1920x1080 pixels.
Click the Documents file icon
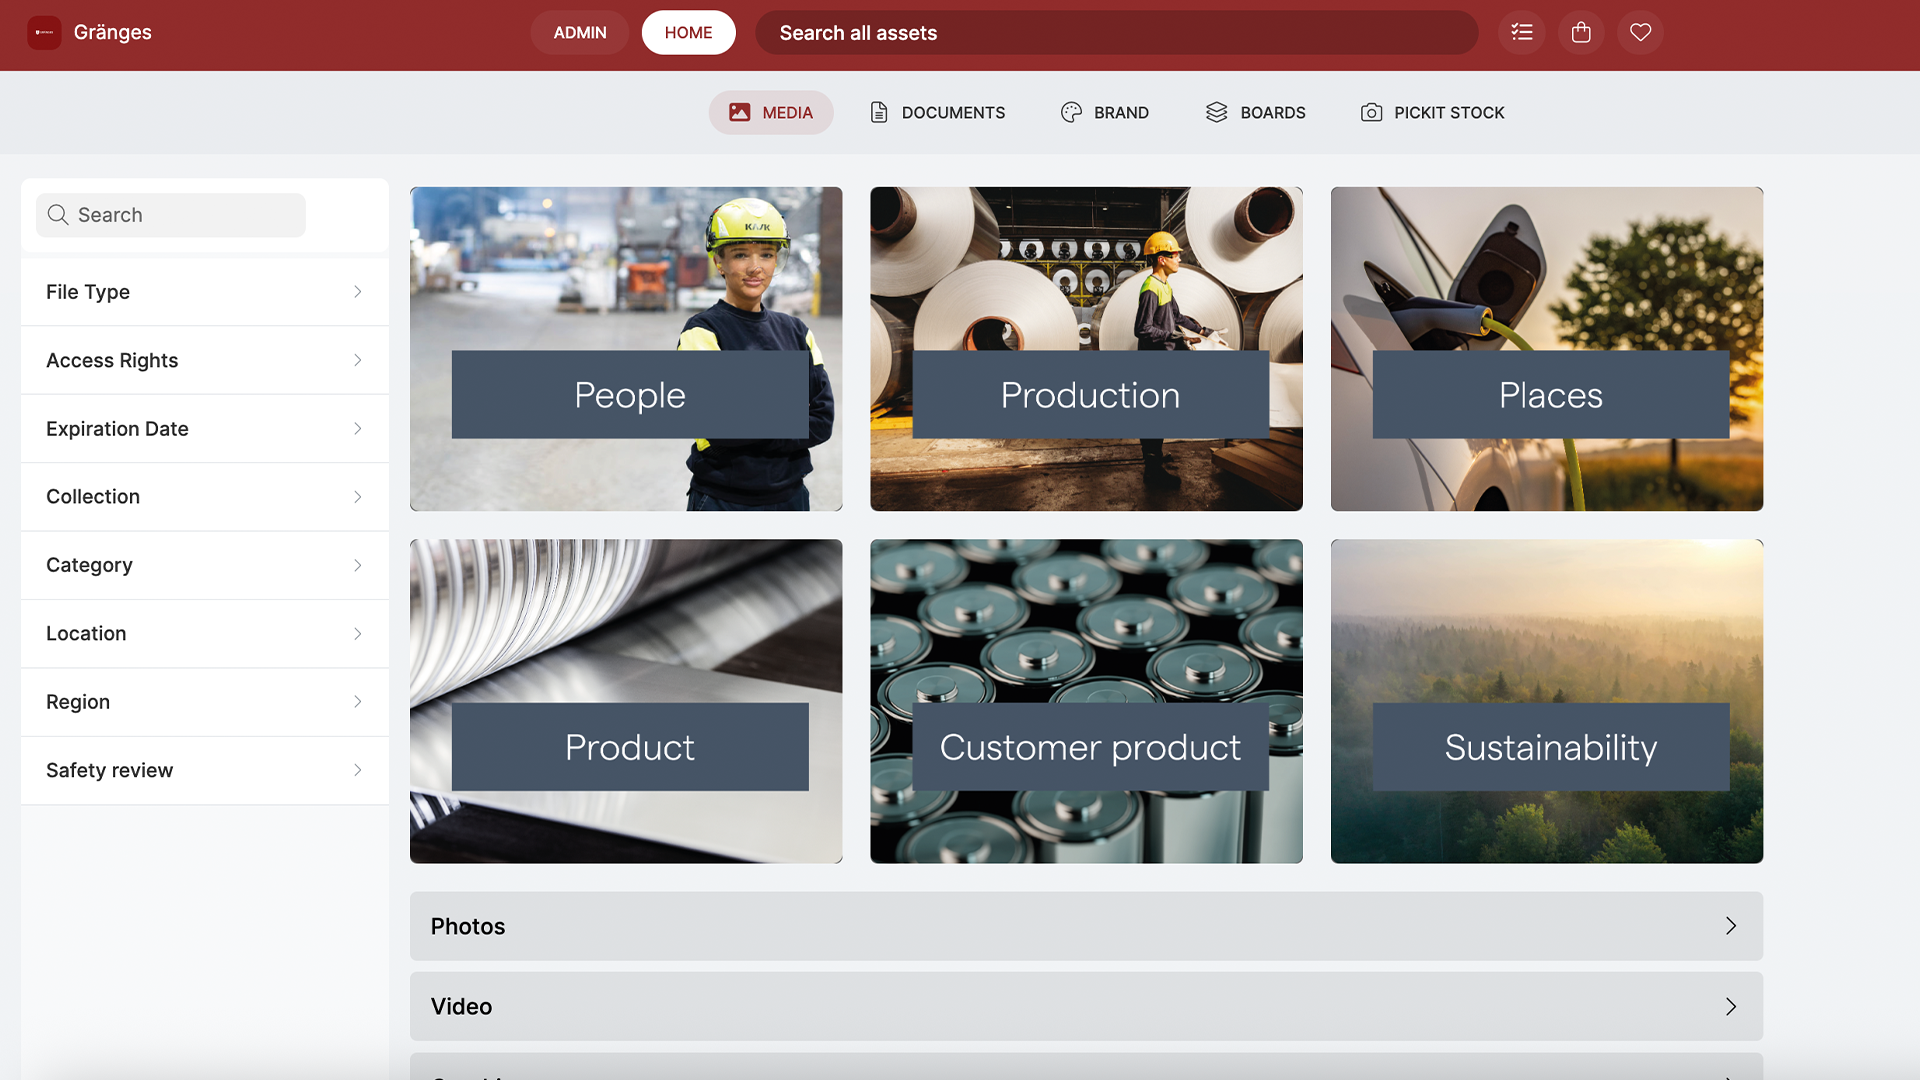pos(879,112)
